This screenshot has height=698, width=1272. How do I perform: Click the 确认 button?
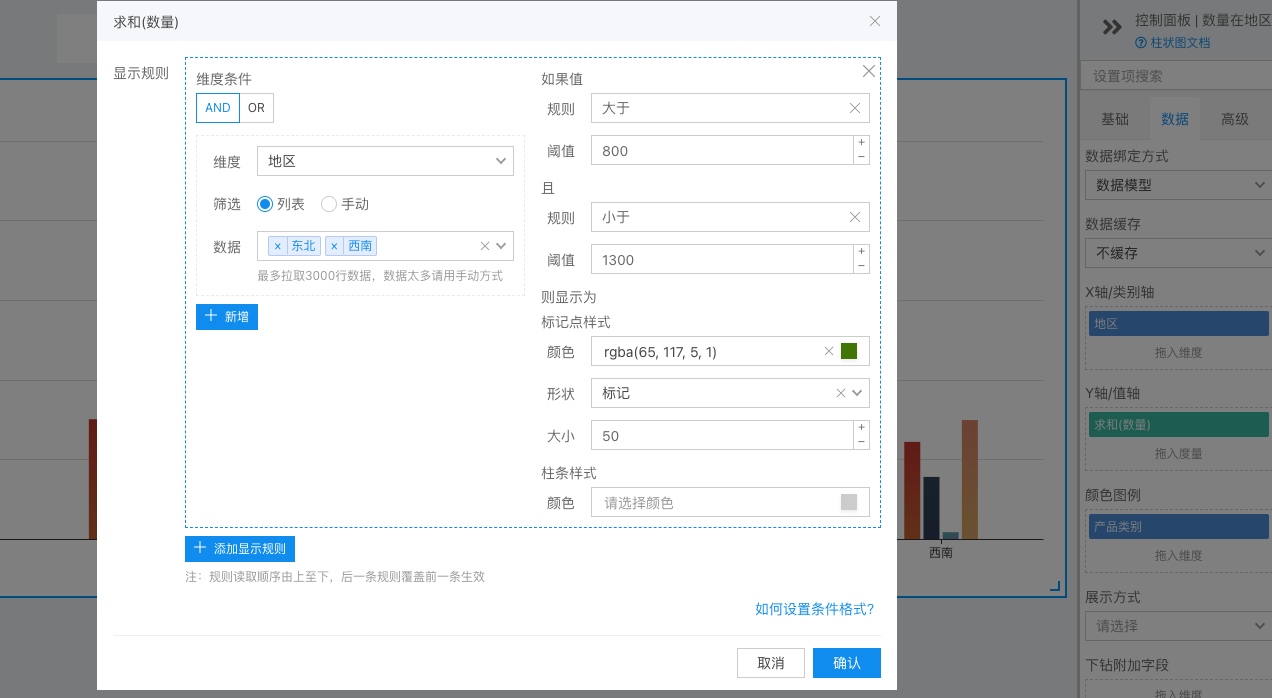tap(846, 663)
